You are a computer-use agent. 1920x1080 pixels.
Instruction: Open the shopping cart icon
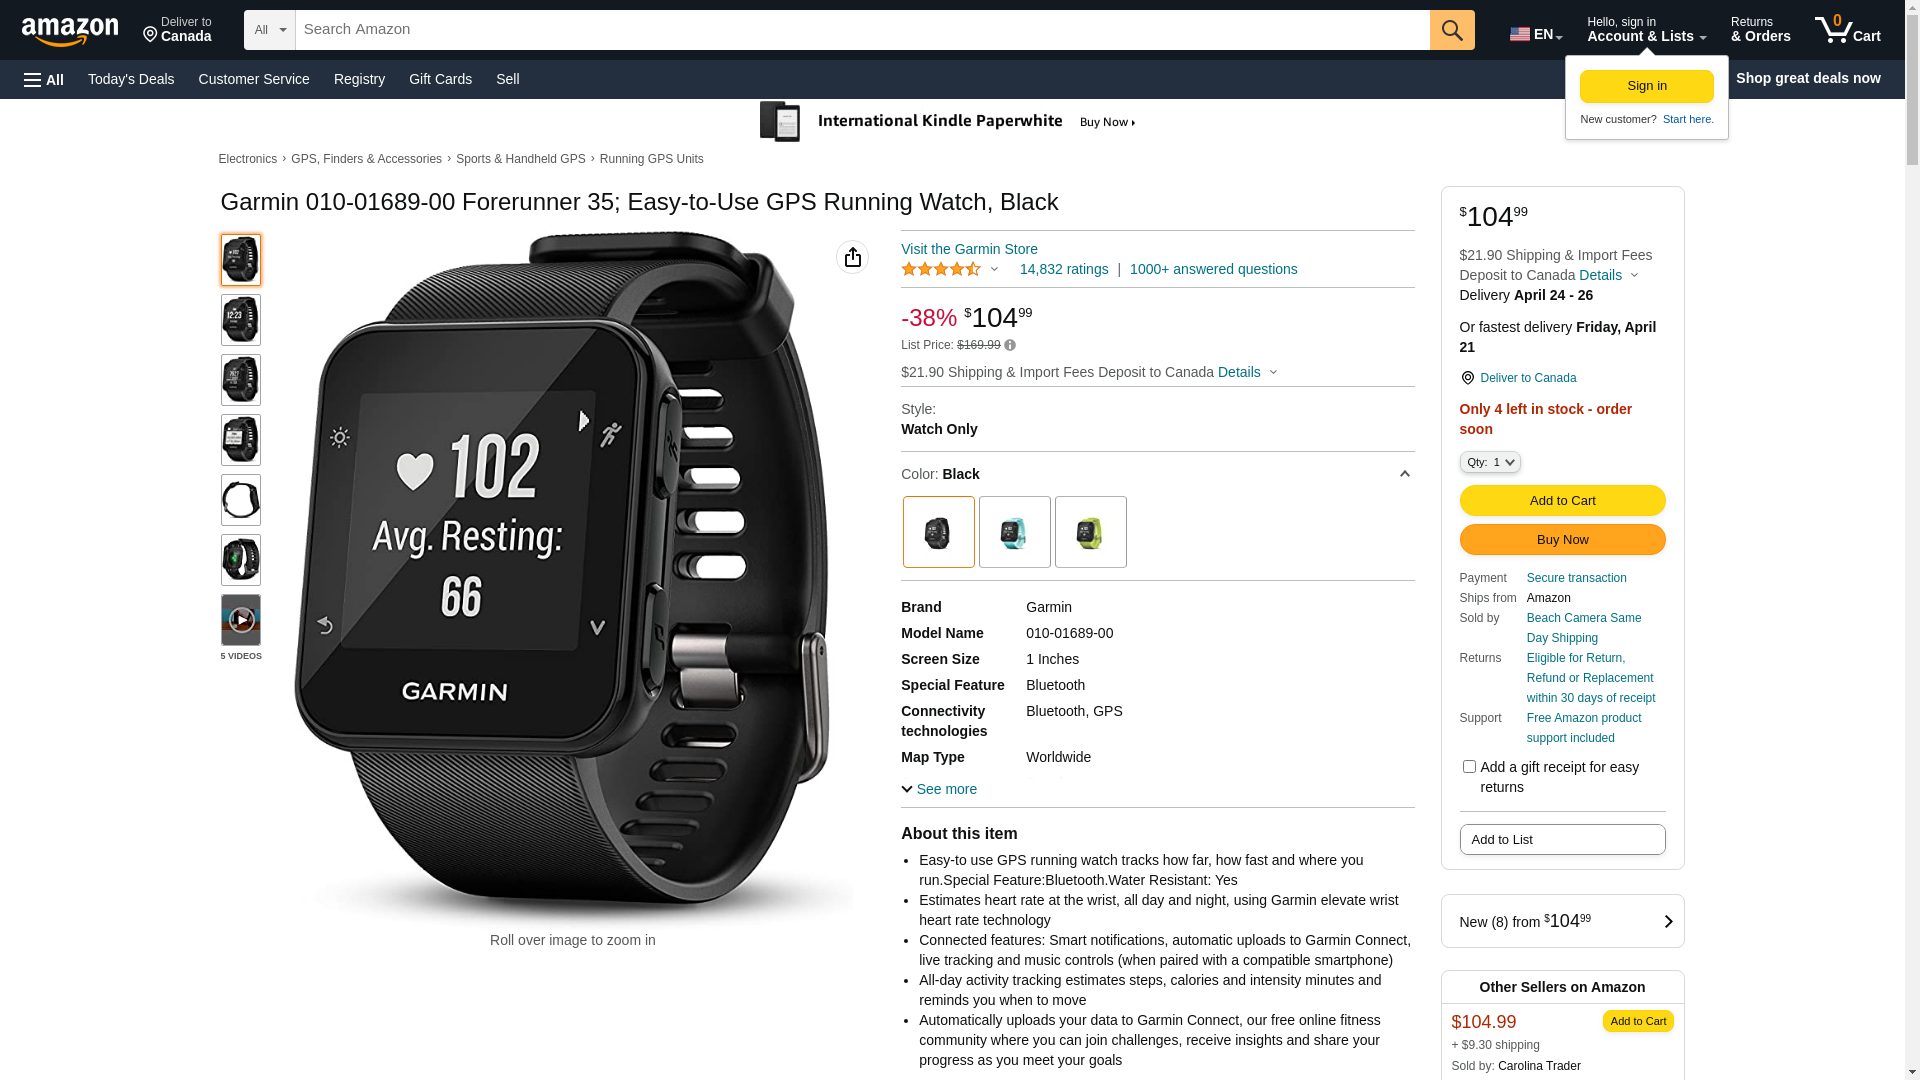[1847, 30]
